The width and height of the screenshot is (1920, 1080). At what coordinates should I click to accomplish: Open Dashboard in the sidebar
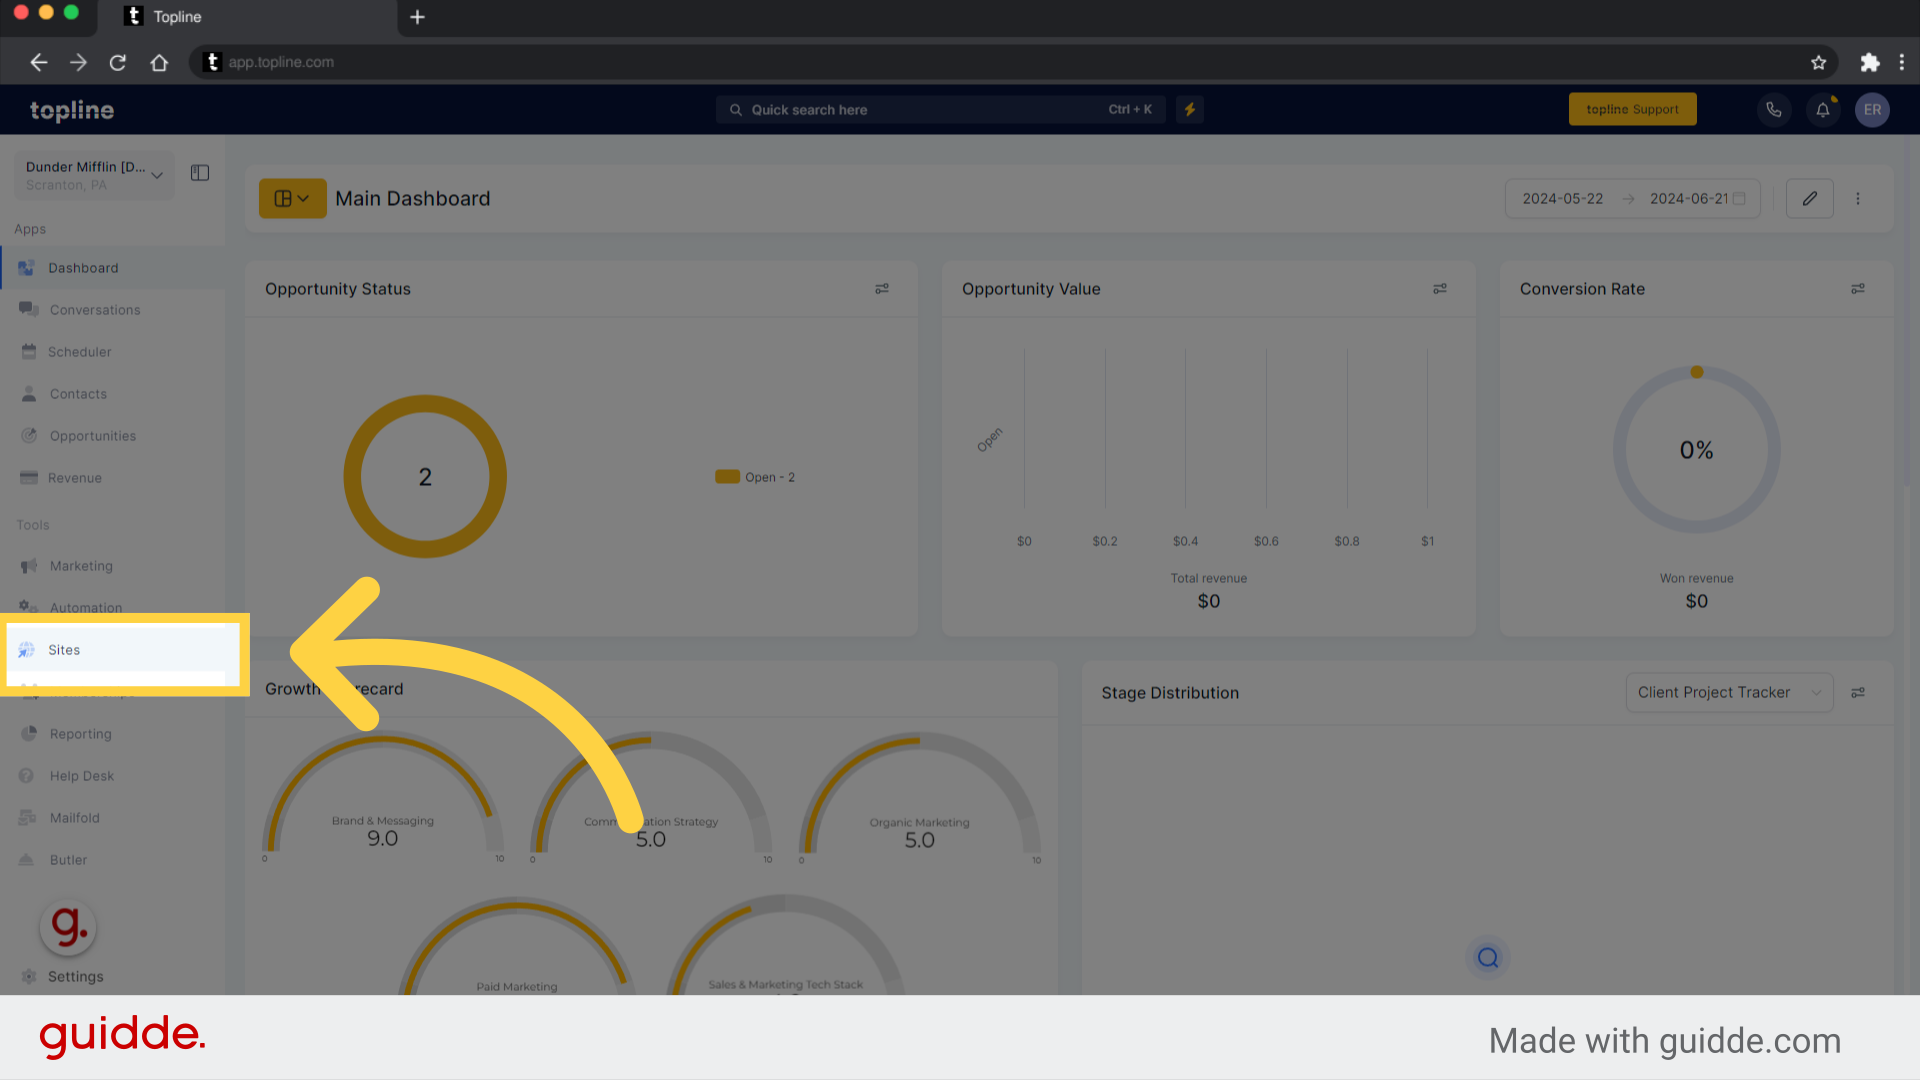point(112,268)
